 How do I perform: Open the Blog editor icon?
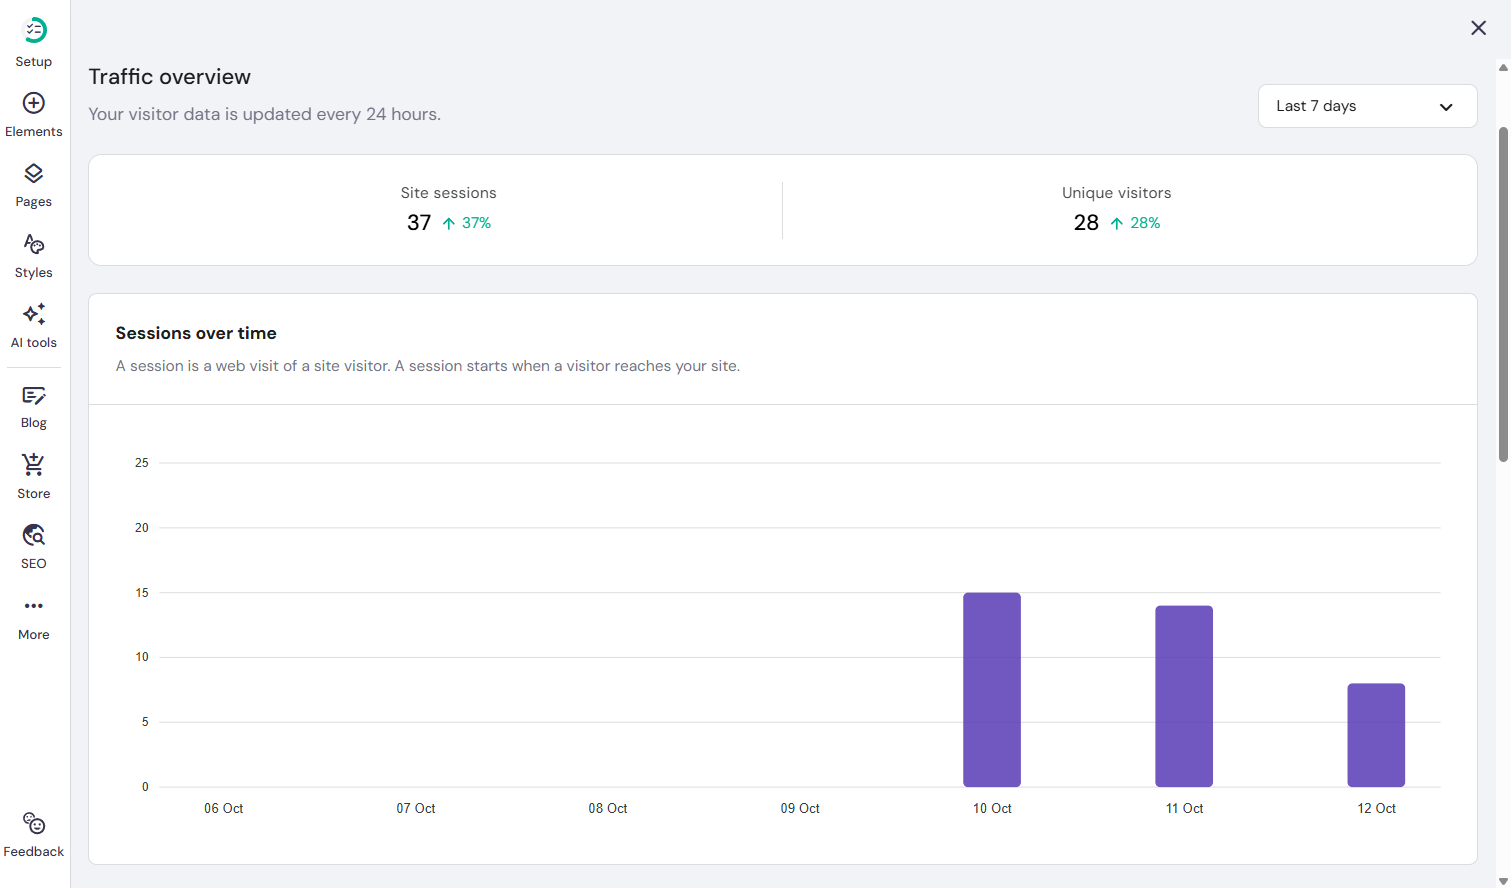tap(34, 396)
